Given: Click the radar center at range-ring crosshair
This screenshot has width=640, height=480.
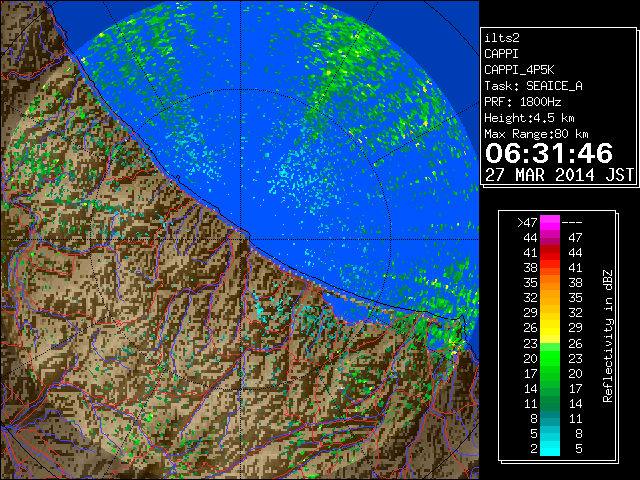Looking at the screenshot, I should coord(241,240).
